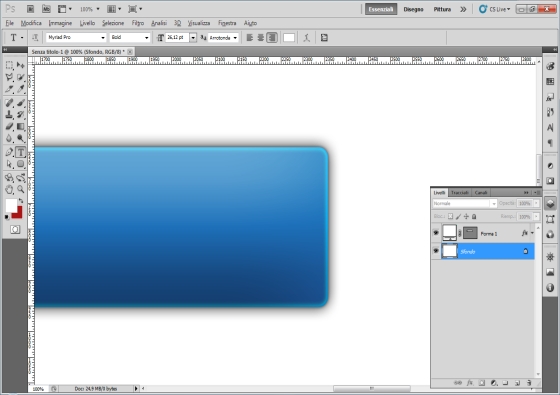
Task: Click the font size input field
Action: click(177, 38)
